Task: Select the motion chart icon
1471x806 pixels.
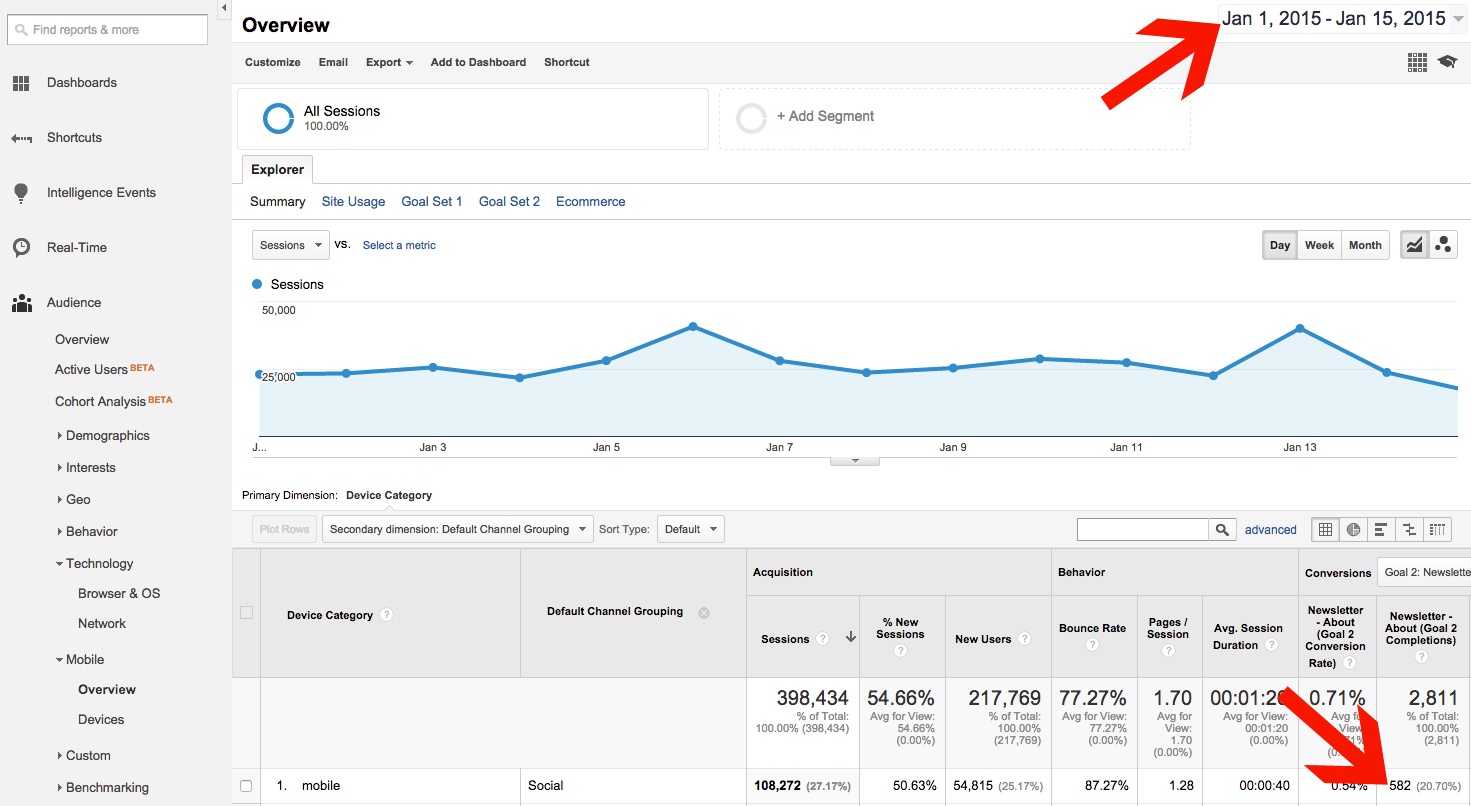Action: click(1443, 245)
